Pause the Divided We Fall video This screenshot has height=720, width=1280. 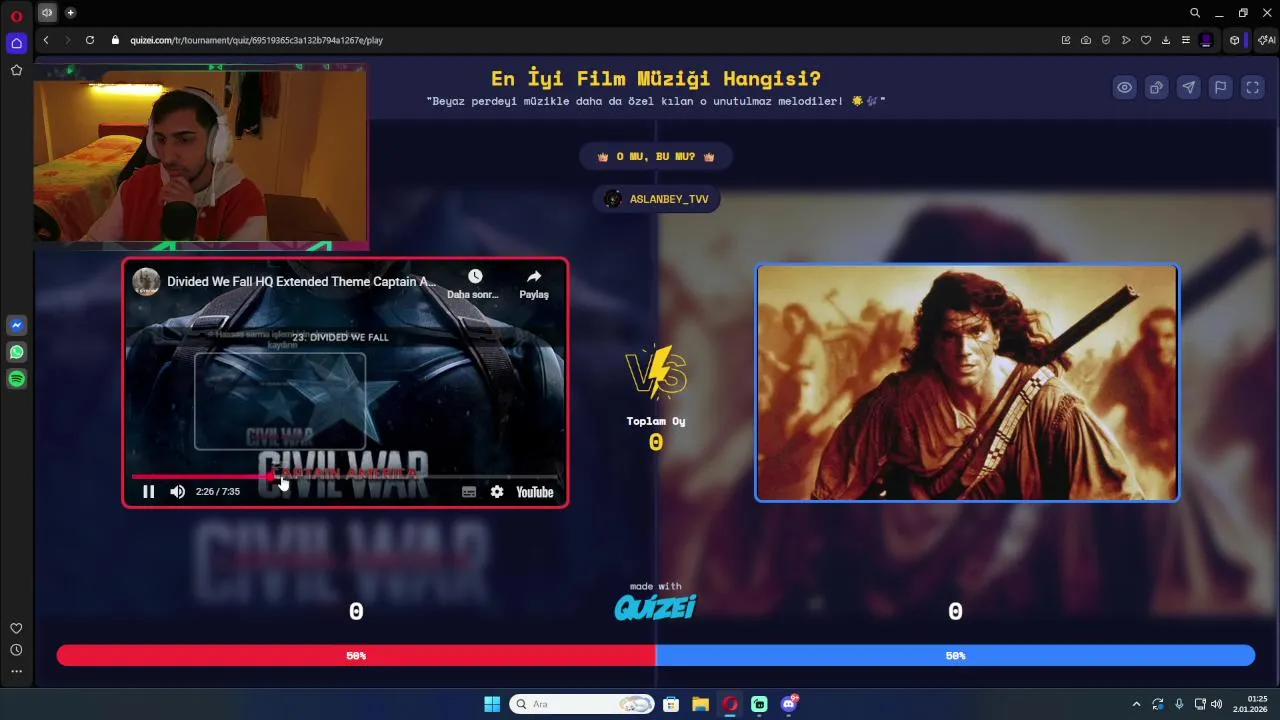pyautogui.click(x=148, y=492)
